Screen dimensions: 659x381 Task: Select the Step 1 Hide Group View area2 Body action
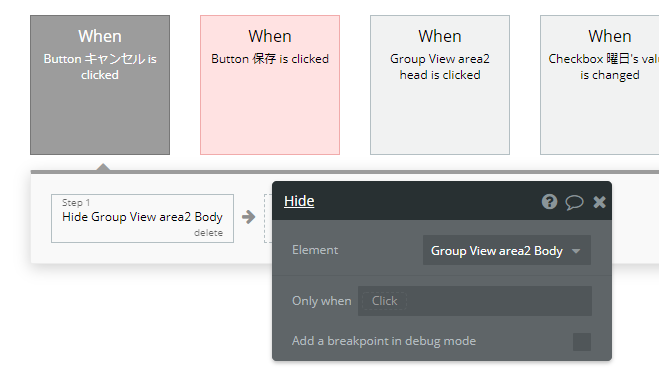(142, 218)
